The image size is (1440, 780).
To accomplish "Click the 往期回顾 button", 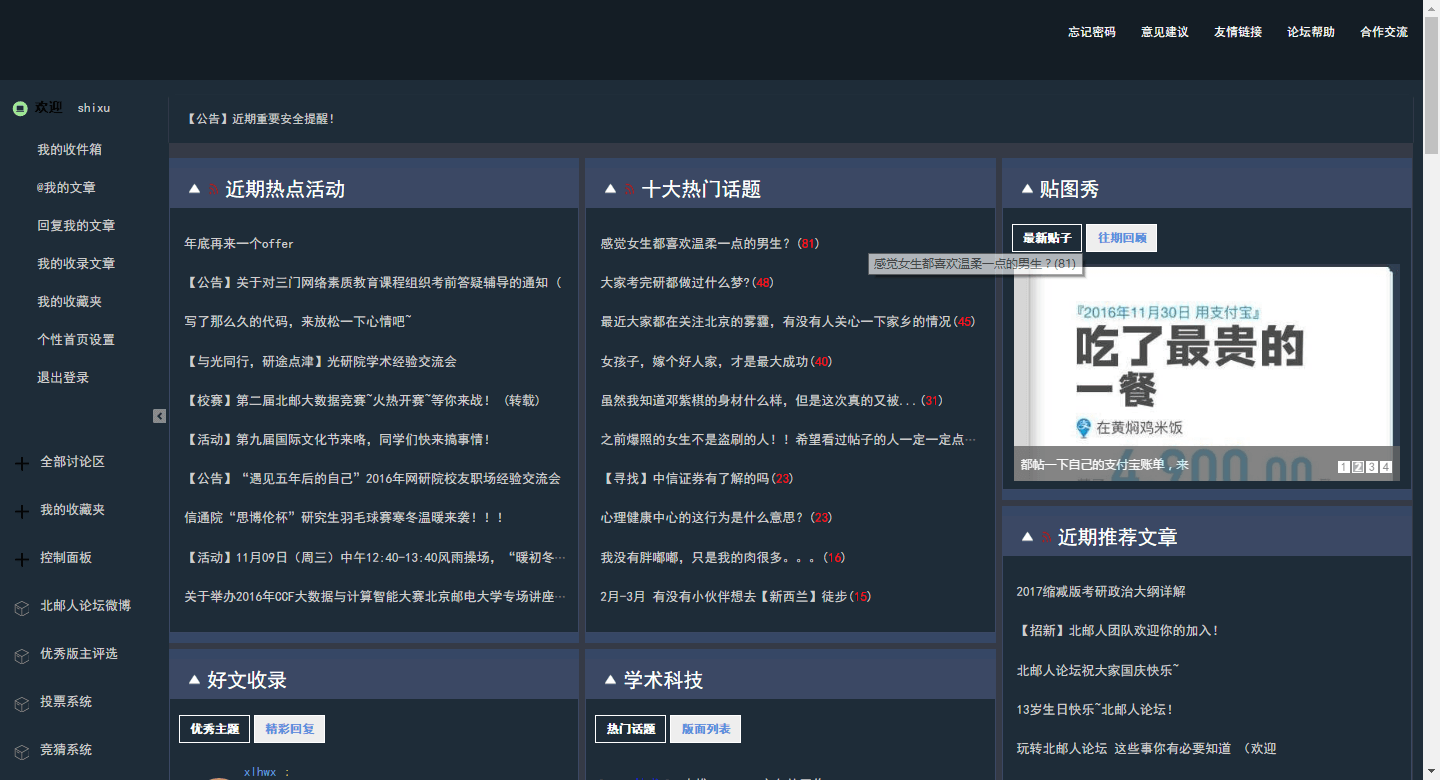I will pyautogui.click(x=1121, y=237).
